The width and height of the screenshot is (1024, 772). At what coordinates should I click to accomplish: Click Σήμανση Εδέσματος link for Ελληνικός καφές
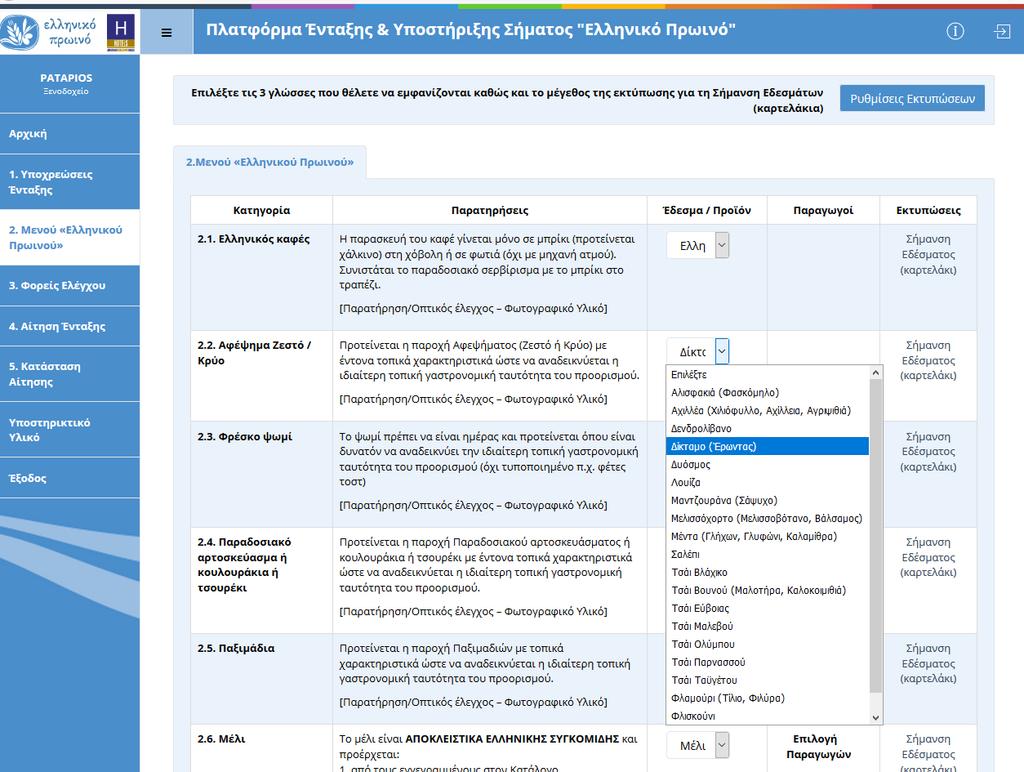click(x=928, y=254)
